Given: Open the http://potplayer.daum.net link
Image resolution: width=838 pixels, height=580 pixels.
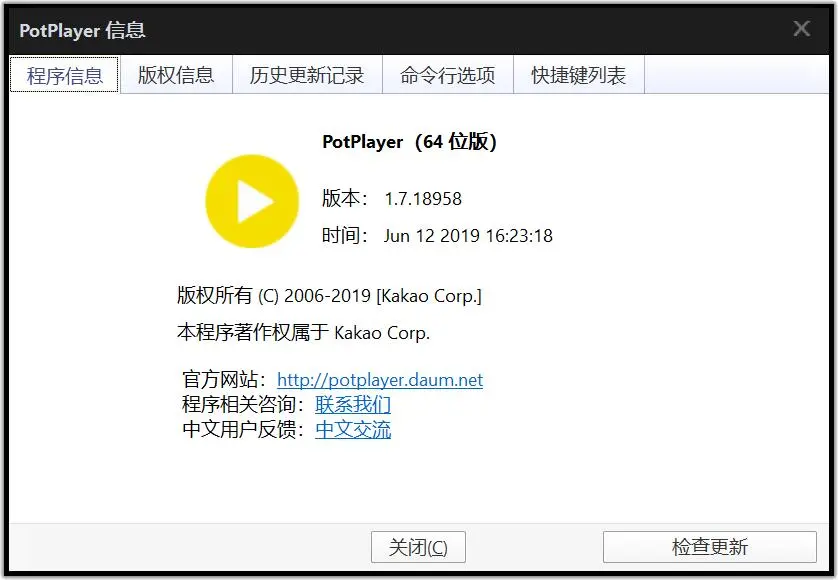Looking at the screenshot, I should 380,380.
